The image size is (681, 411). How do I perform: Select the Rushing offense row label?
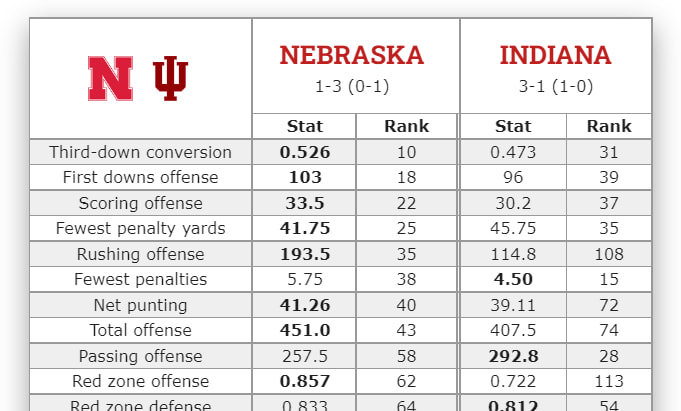click(140, 254)
